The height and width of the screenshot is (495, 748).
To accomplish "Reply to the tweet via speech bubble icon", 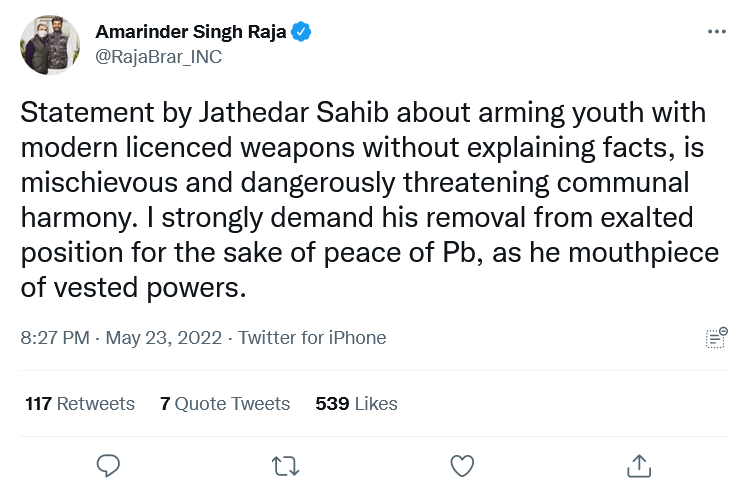I will pyautogui.click(x=109, y=465).
